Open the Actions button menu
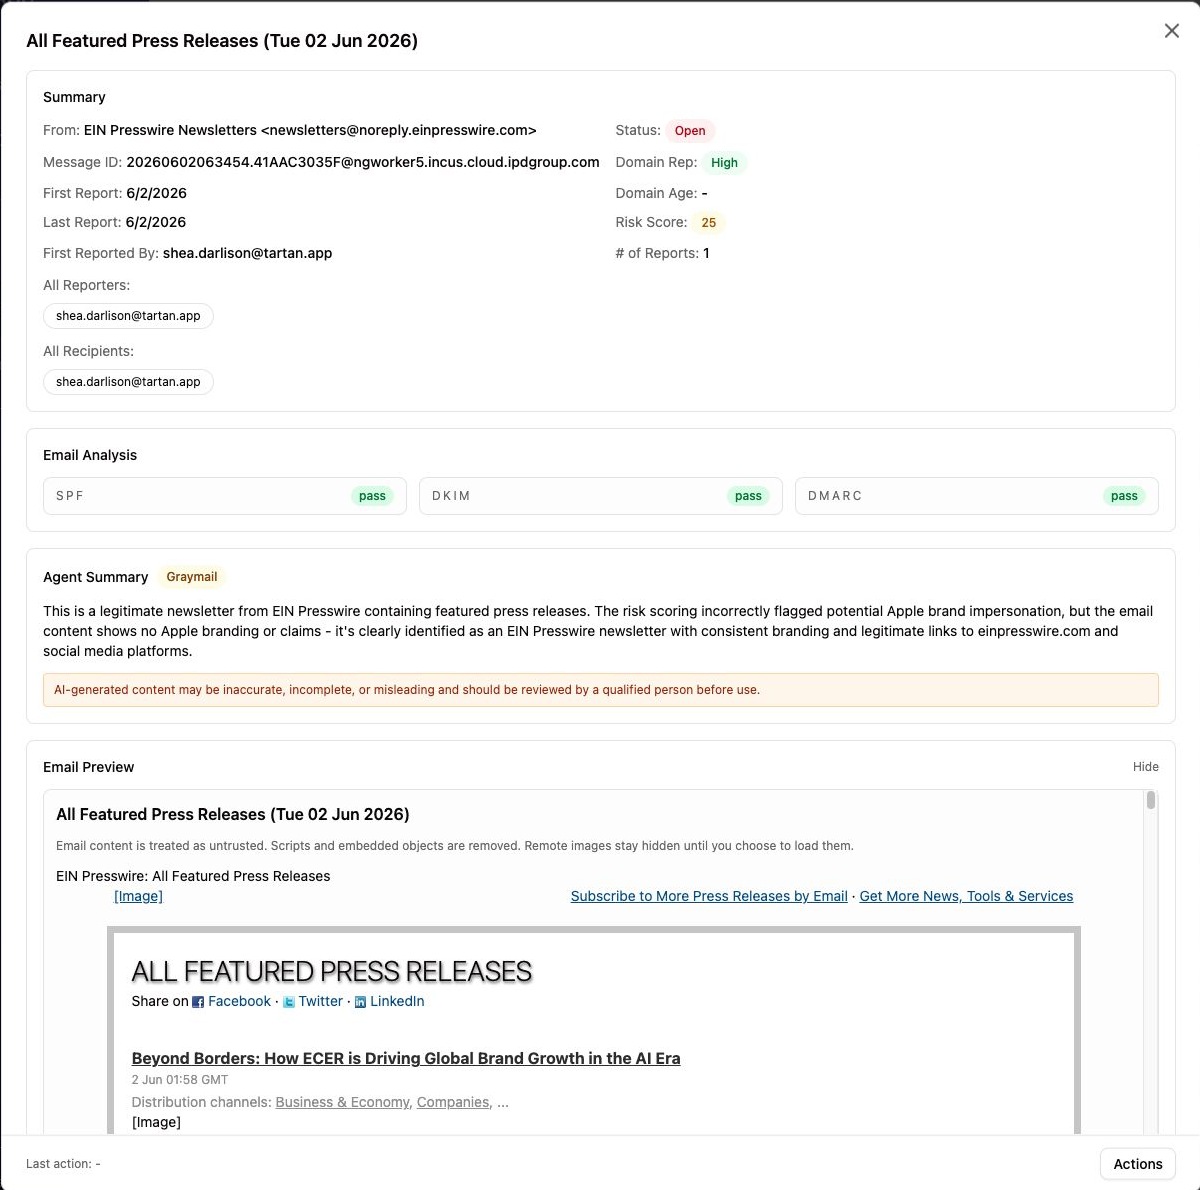 tap(1138, 1164)
